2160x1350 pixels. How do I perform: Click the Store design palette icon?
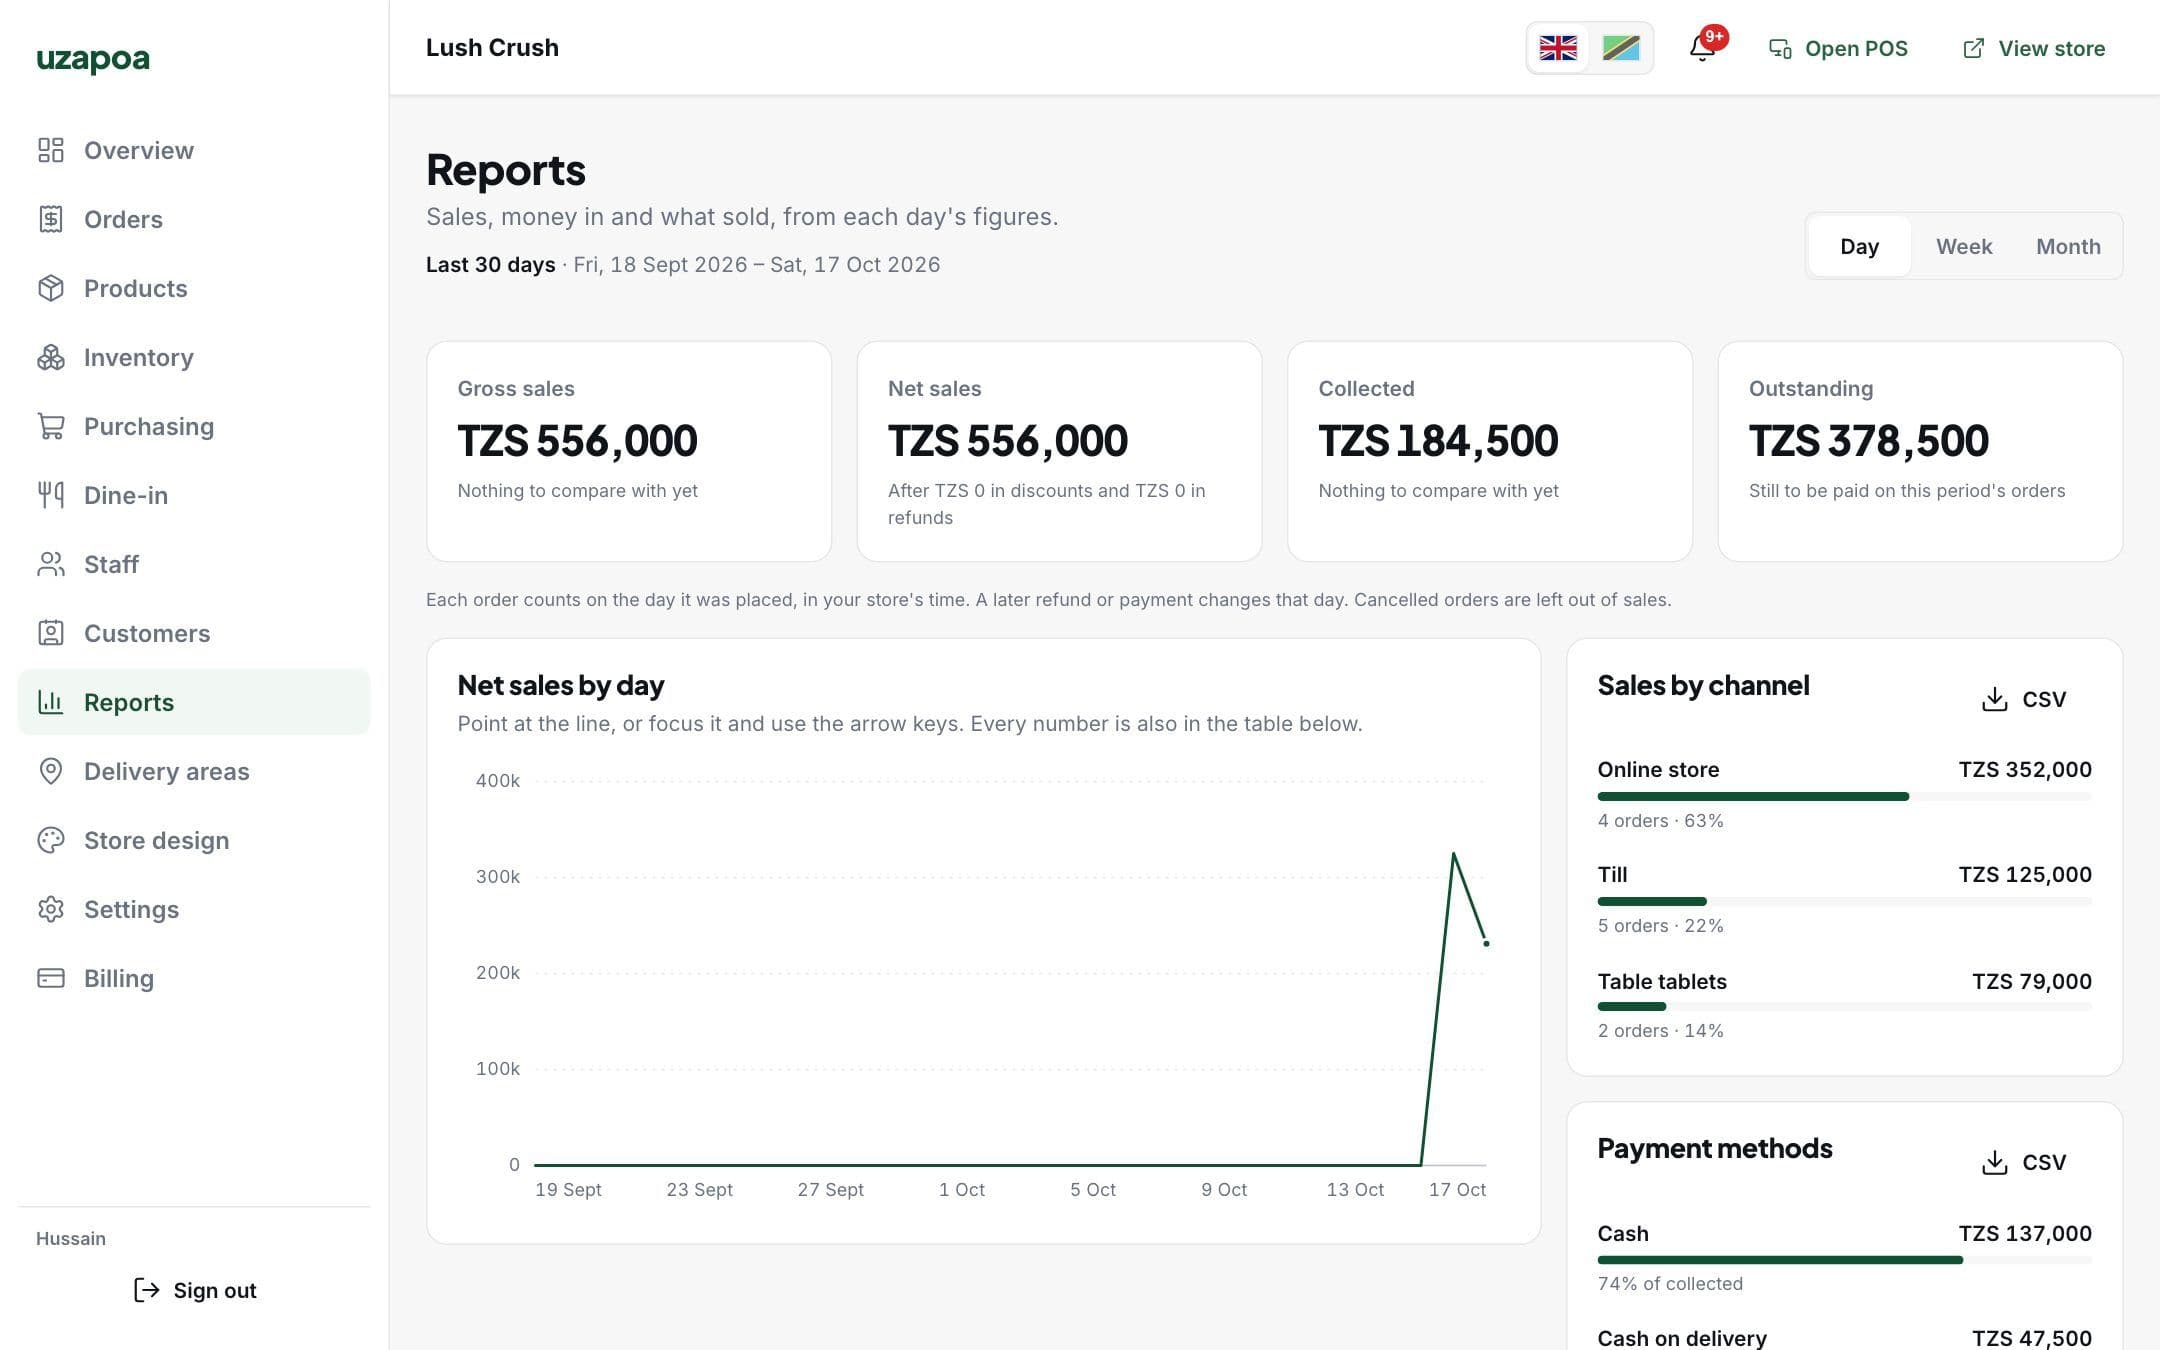51,840
